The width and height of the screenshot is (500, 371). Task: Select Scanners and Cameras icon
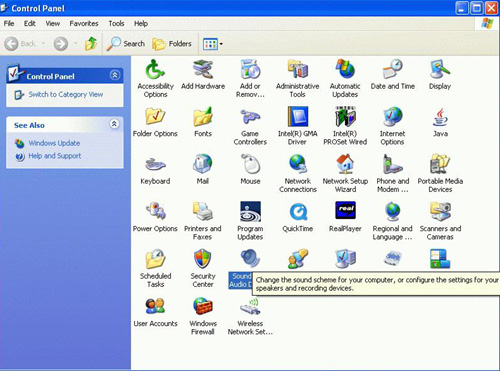pos(440,212)
